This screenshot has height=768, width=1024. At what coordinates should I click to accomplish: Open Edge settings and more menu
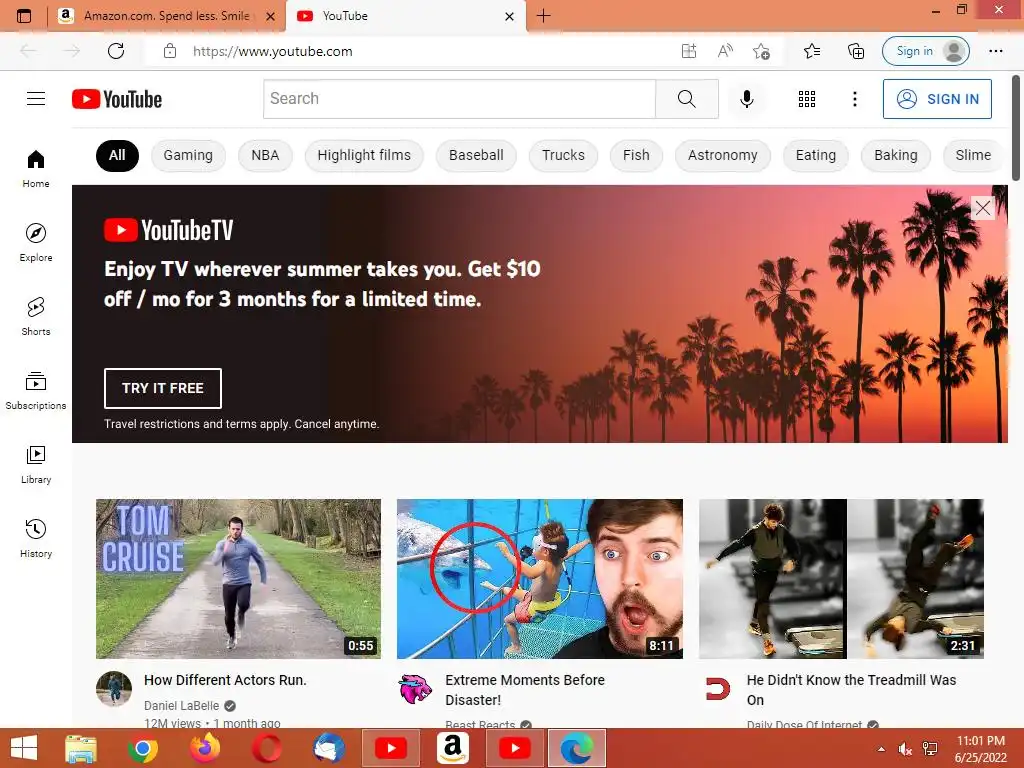[x=995, y=51]
